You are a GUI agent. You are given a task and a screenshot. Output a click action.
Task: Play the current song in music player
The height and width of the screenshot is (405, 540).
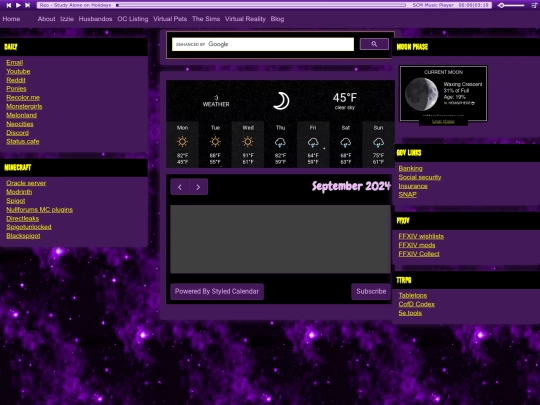(x=18, y=5)
